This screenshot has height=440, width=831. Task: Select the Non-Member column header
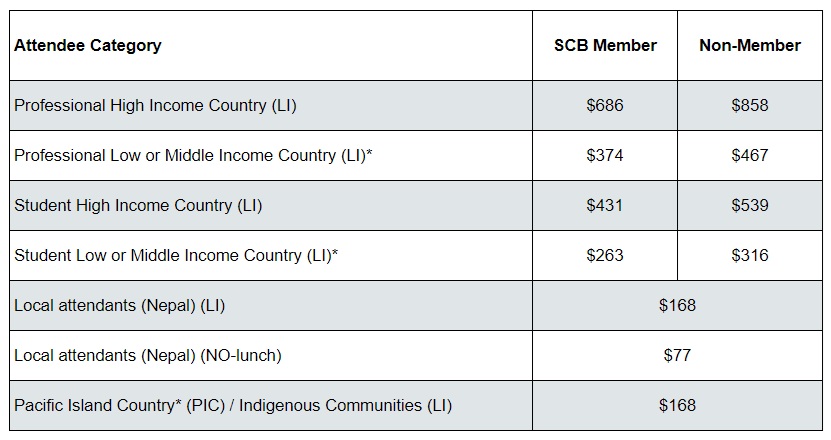click(750, 46)
